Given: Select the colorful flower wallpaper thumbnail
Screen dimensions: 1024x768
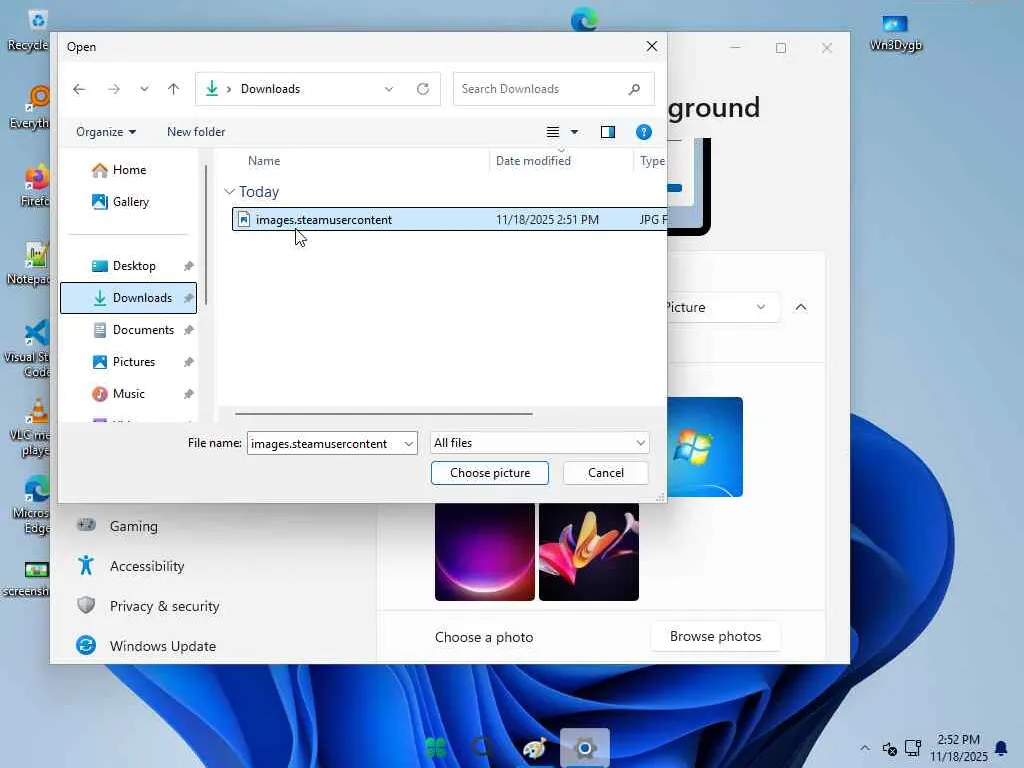Looking at the screenshot, I should pyautogui.click(x=588, y=552).
